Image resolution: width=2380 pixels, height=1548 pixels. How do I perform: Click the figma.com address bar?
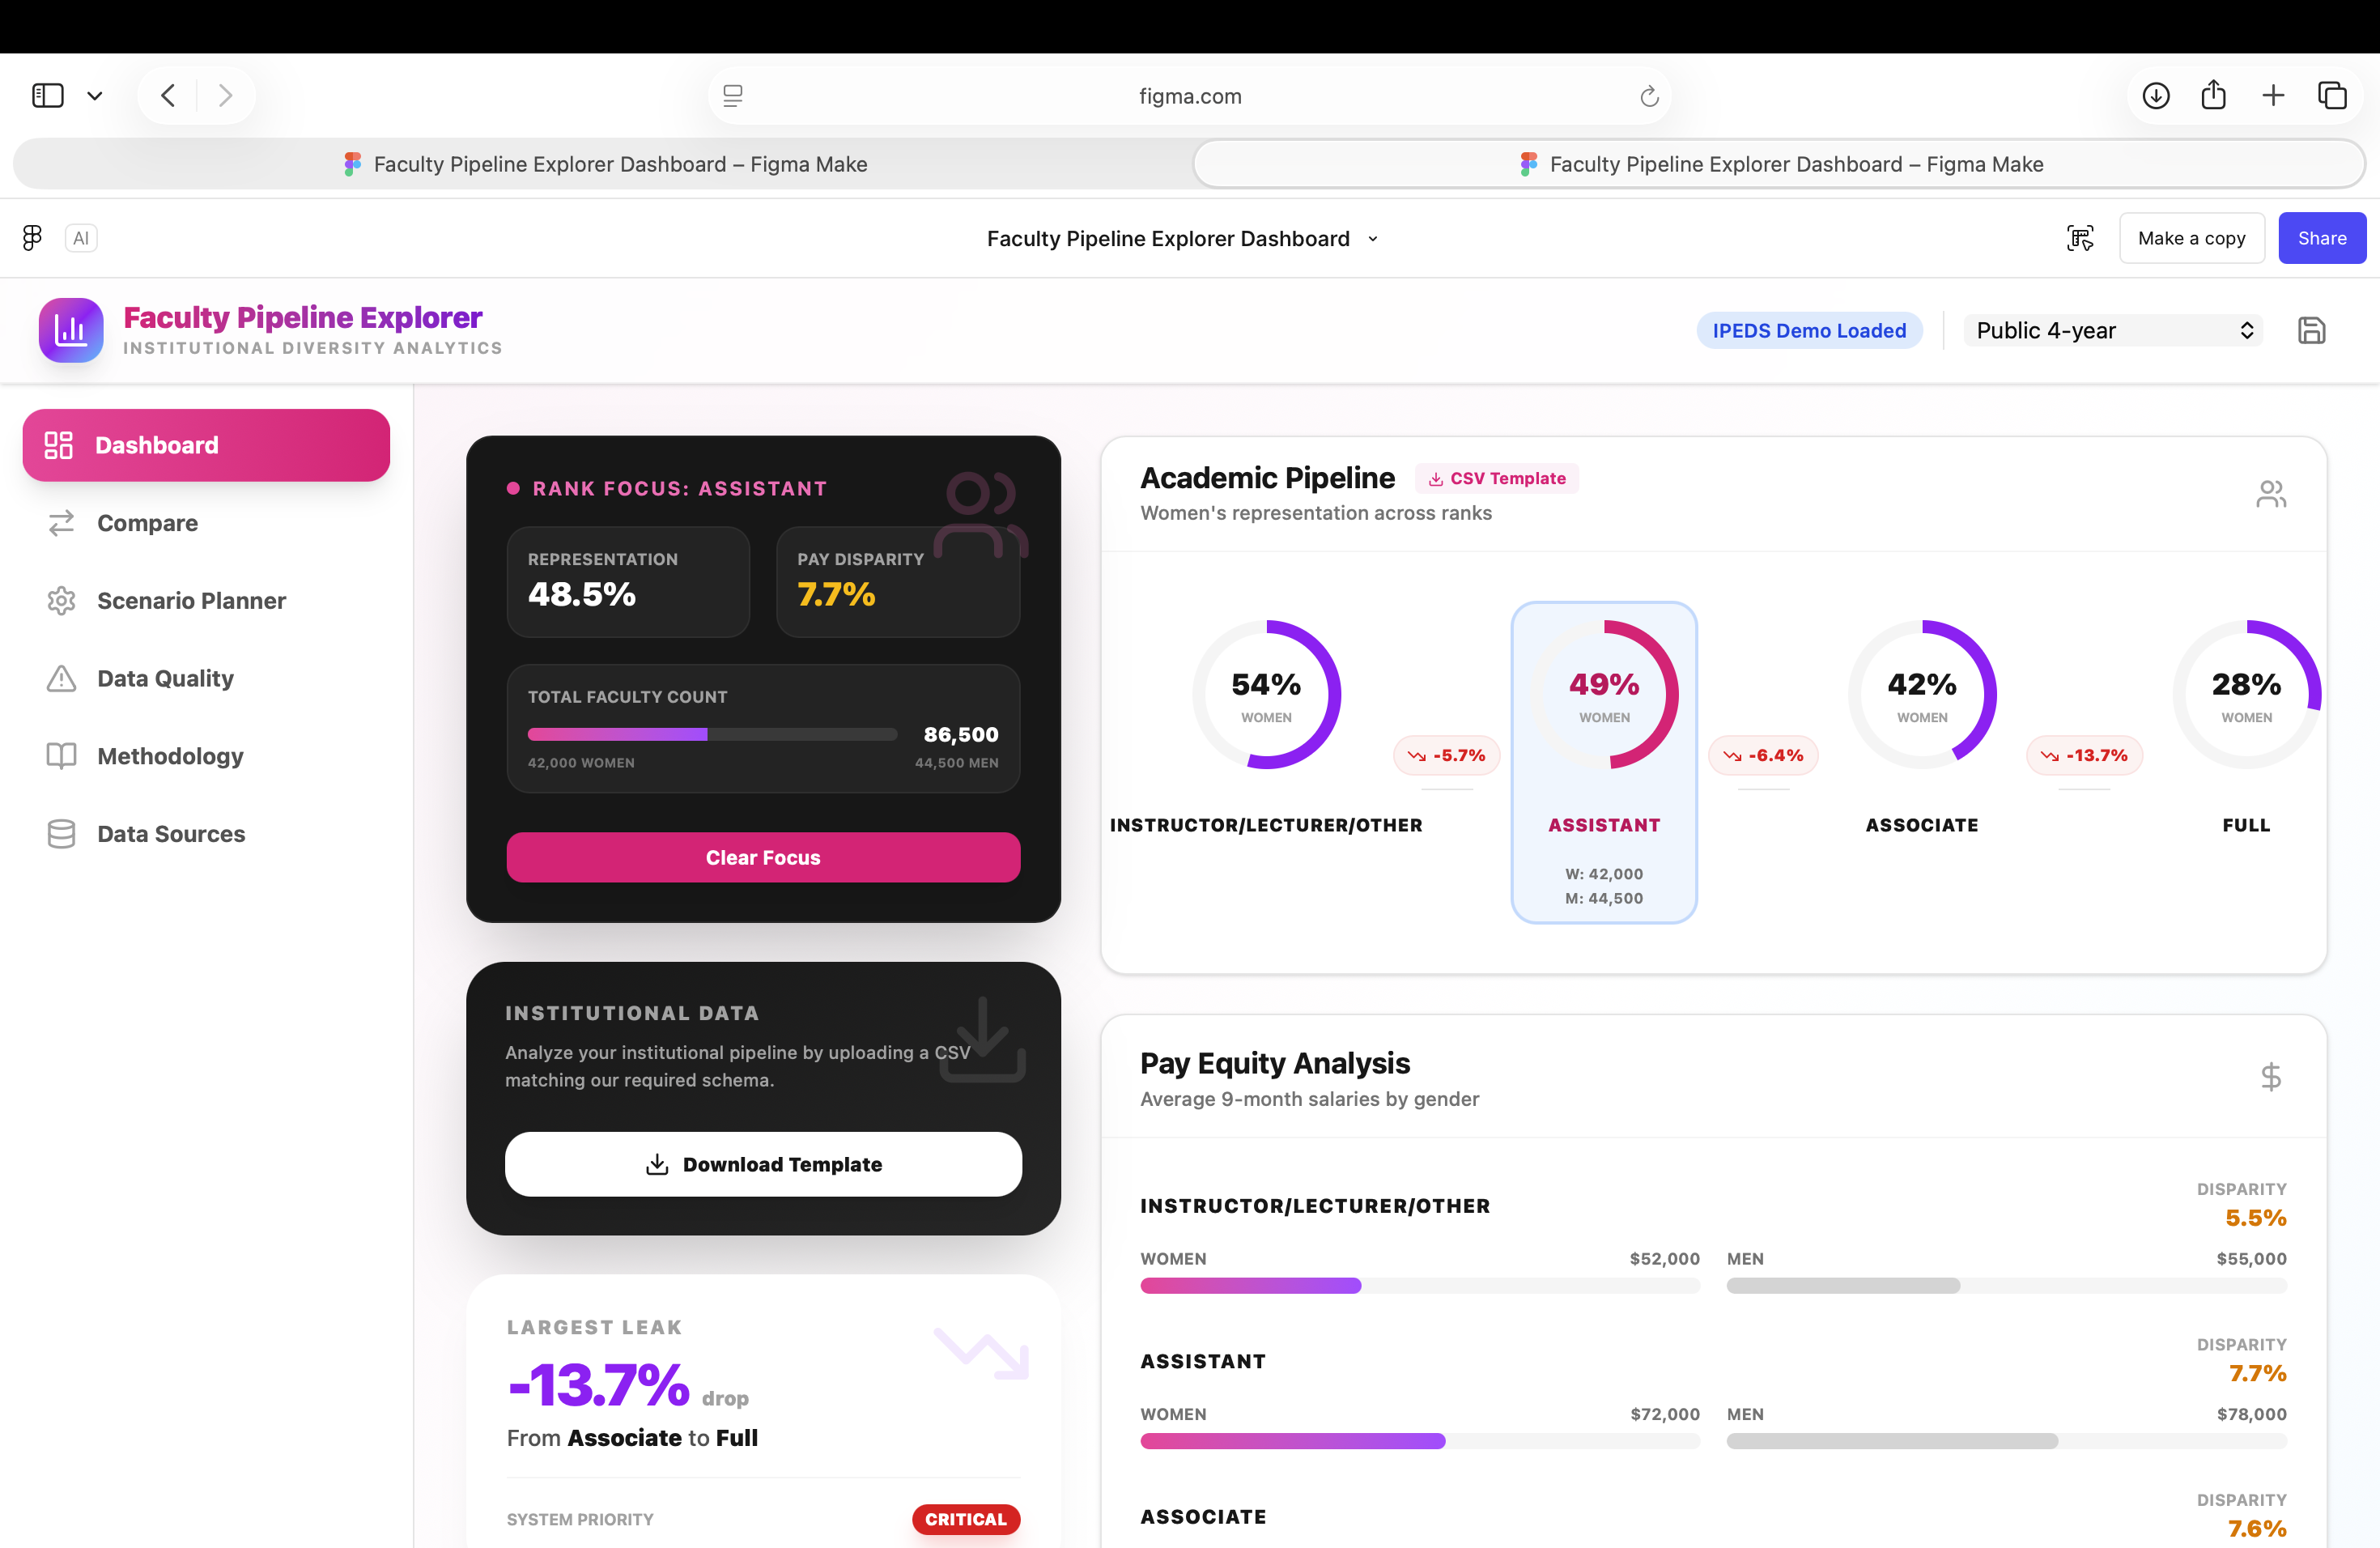click(x=1189, y=96)
